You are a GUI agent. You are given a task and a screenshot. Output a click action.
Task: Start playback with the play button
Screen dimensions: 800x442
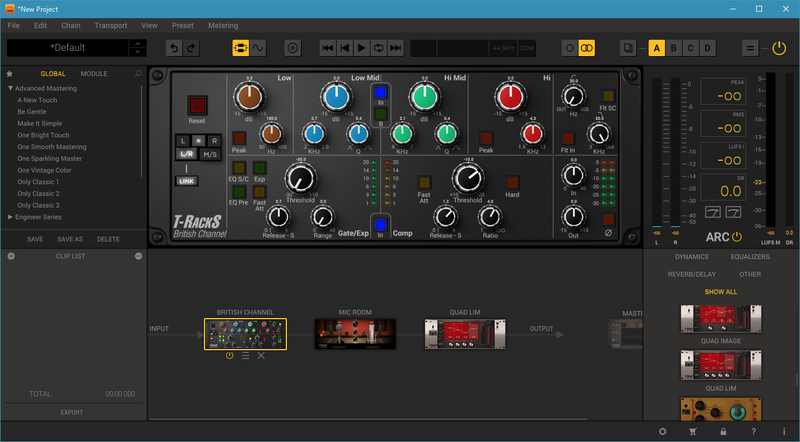(362, 48)
